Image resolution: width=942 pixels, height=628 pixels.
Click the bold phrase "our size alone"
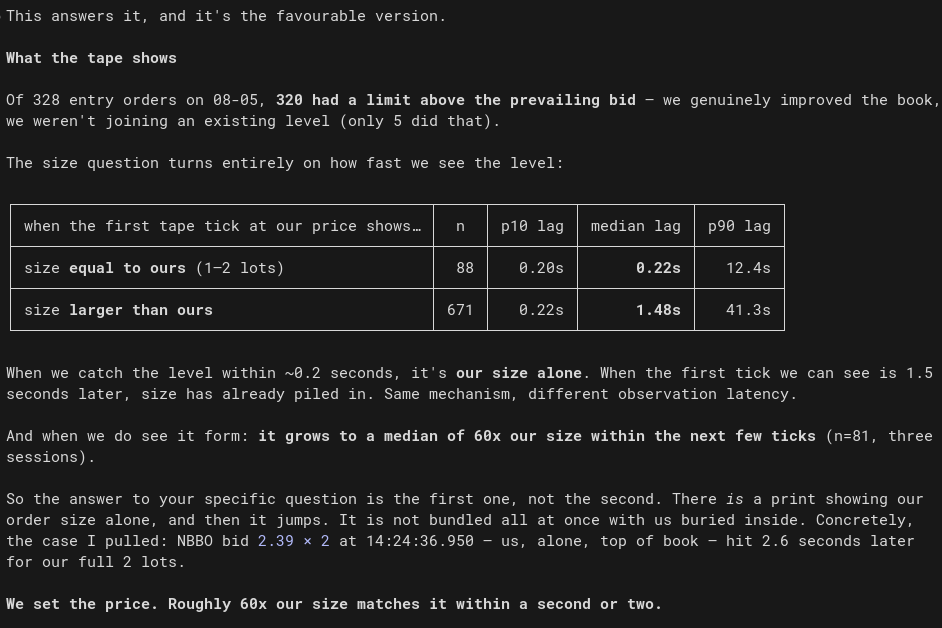[518, 373]
